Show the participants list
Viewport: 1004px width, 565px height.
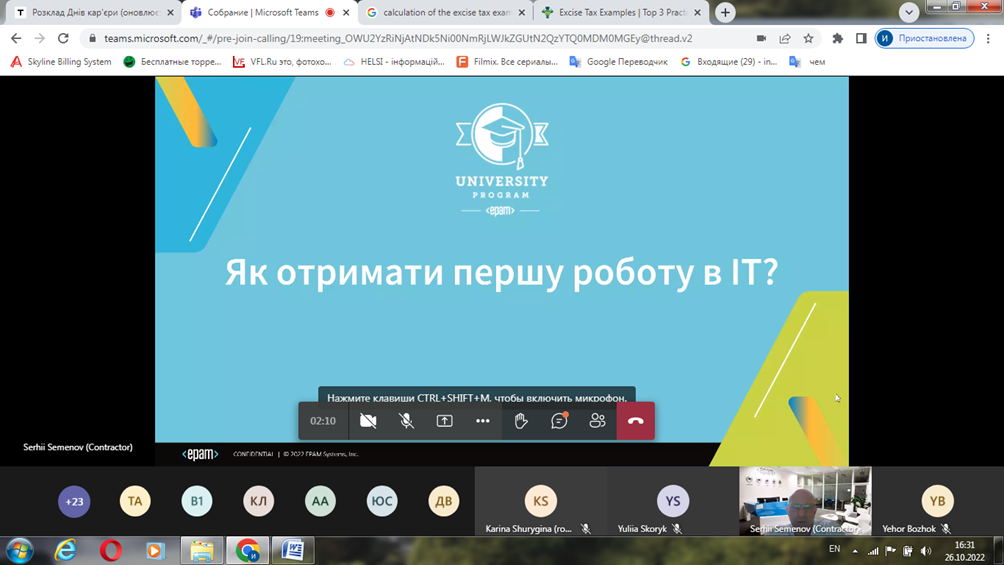(597, 421)
